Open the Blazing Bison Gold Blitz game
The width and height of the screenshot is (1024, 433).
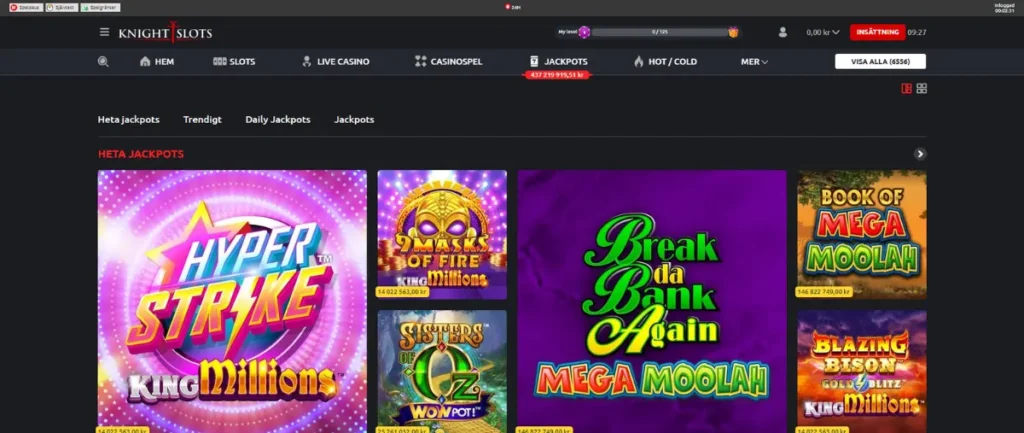tap(862, 371)
